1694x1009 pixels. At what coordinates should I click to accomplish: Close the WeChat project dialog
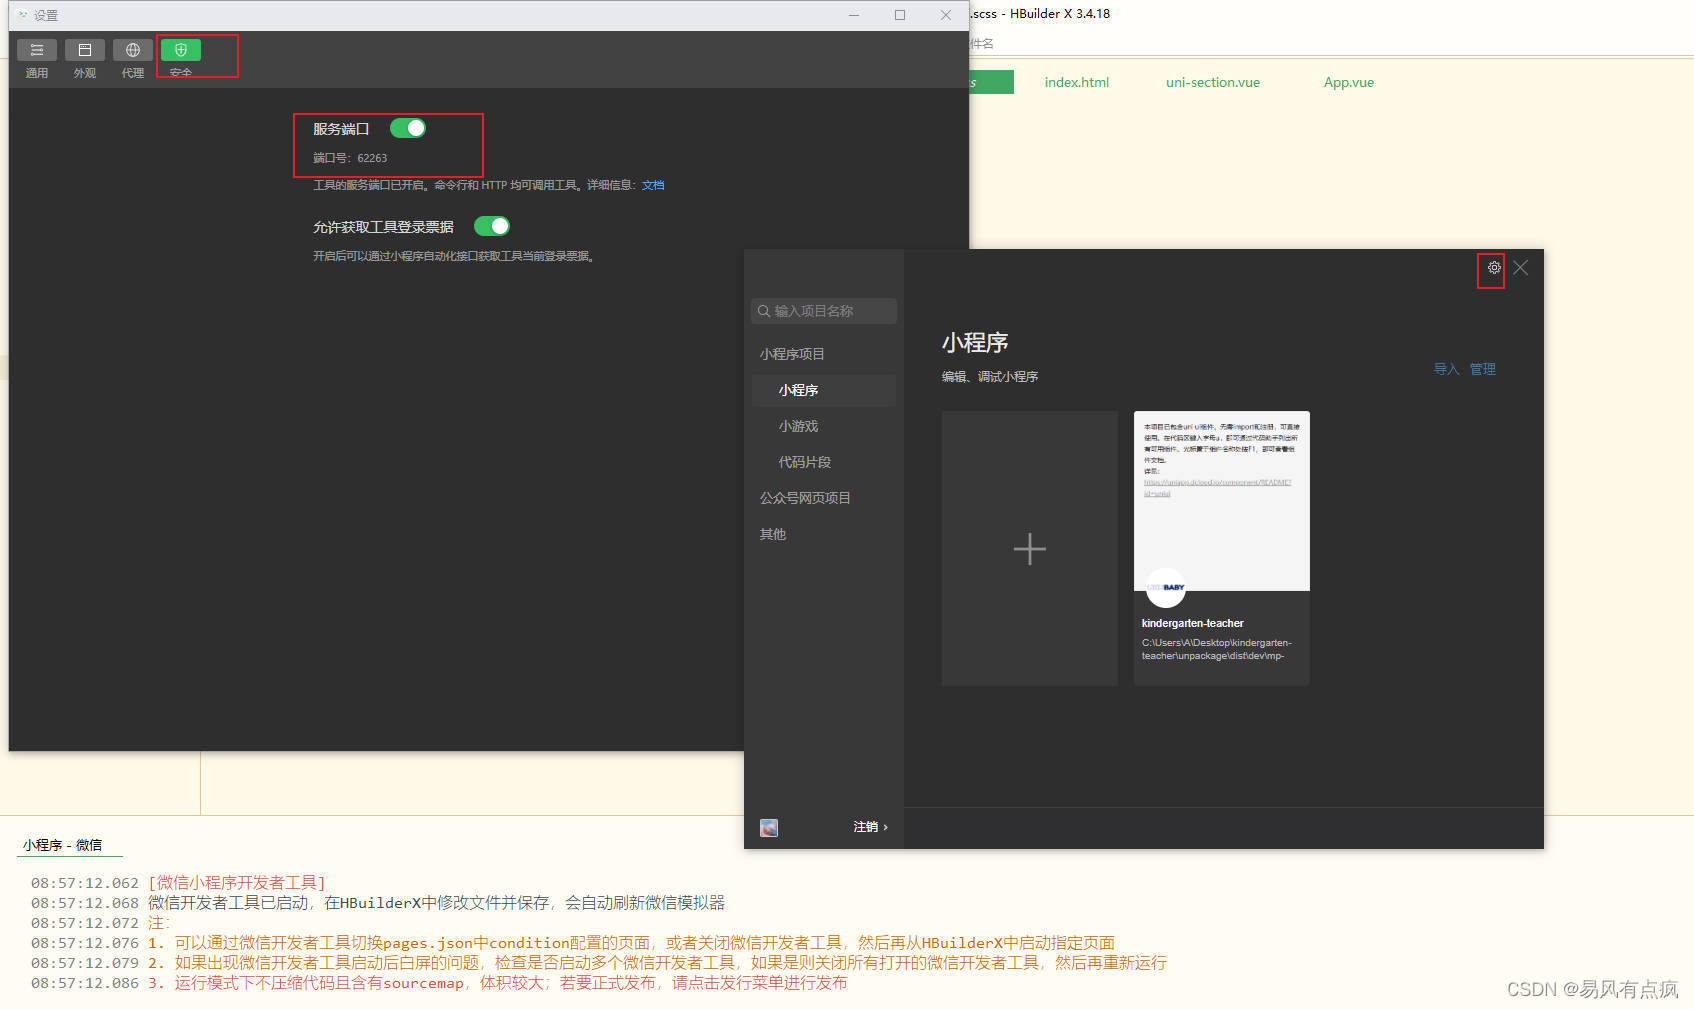(x=1521, y=268)
